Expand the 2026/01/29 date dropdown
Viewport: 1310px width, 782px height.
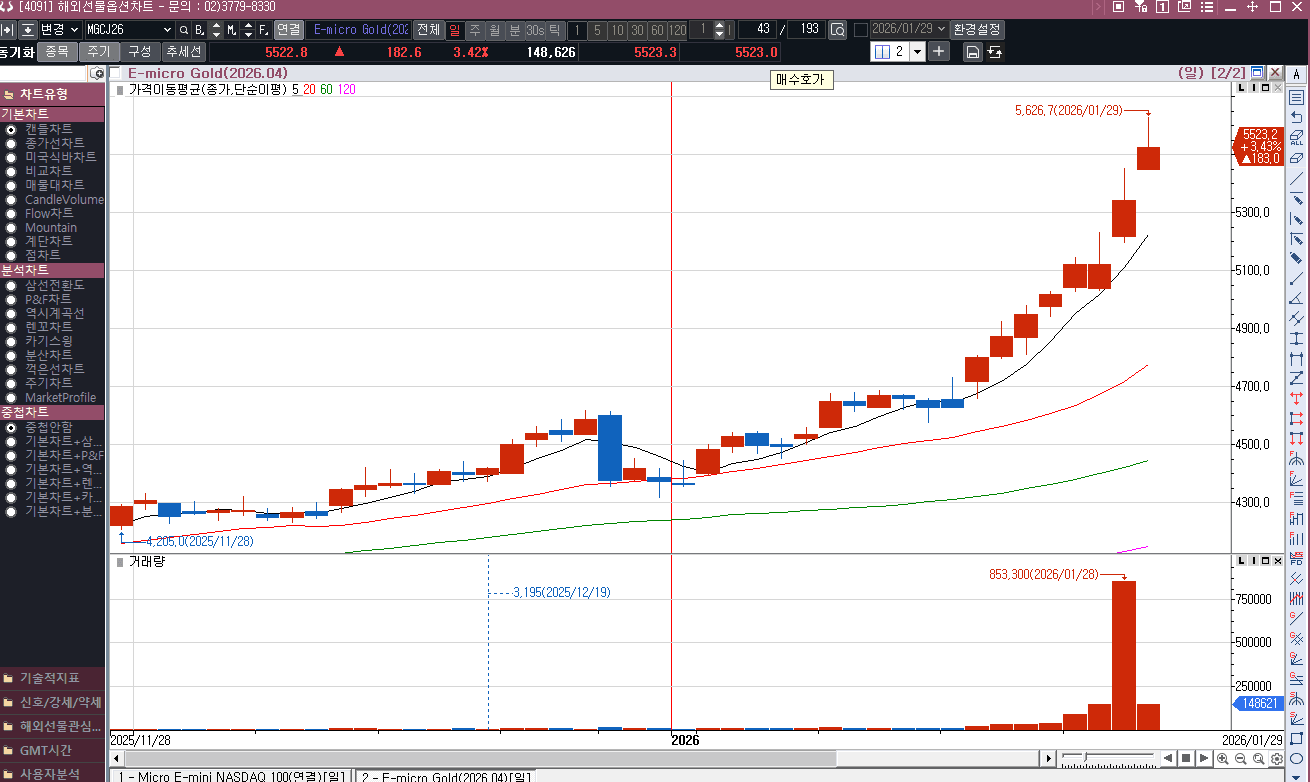[x=940, y=30]
